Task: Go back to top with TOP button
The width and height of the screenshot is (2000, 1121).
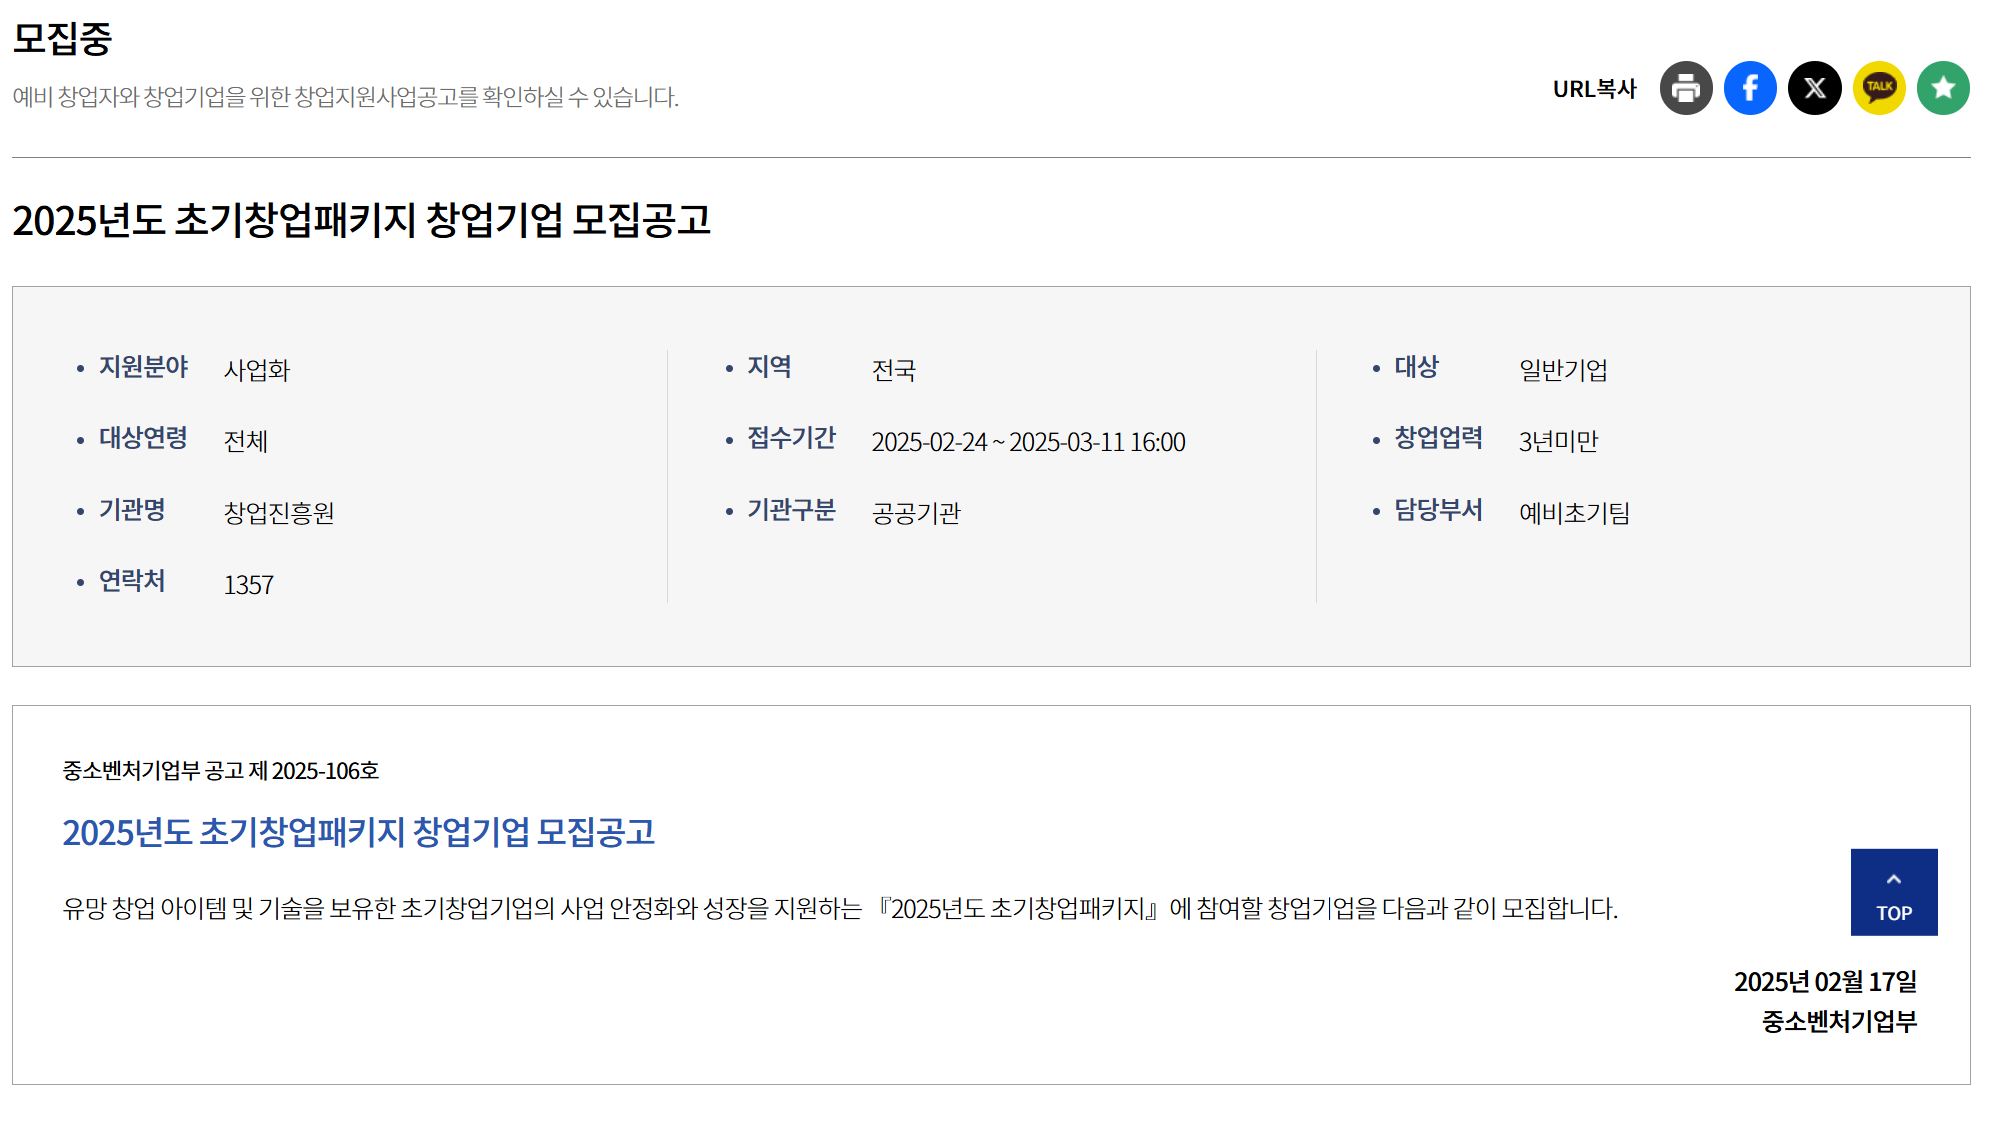Action: 1894,892
